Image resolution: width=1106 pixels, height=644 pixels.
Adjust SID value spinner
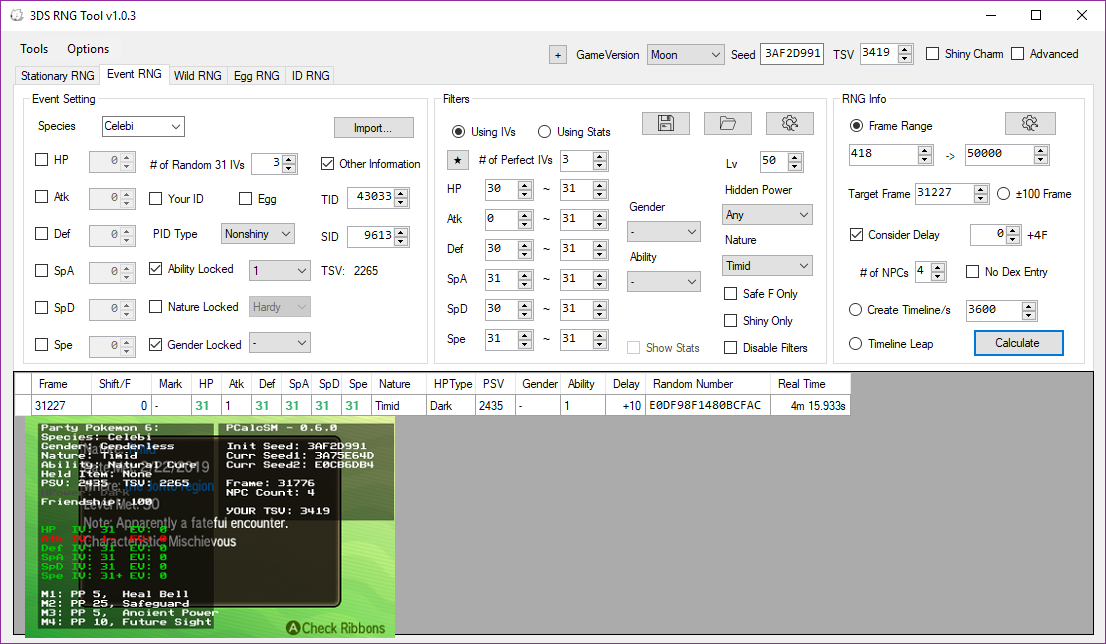click(x=401, y=236)
